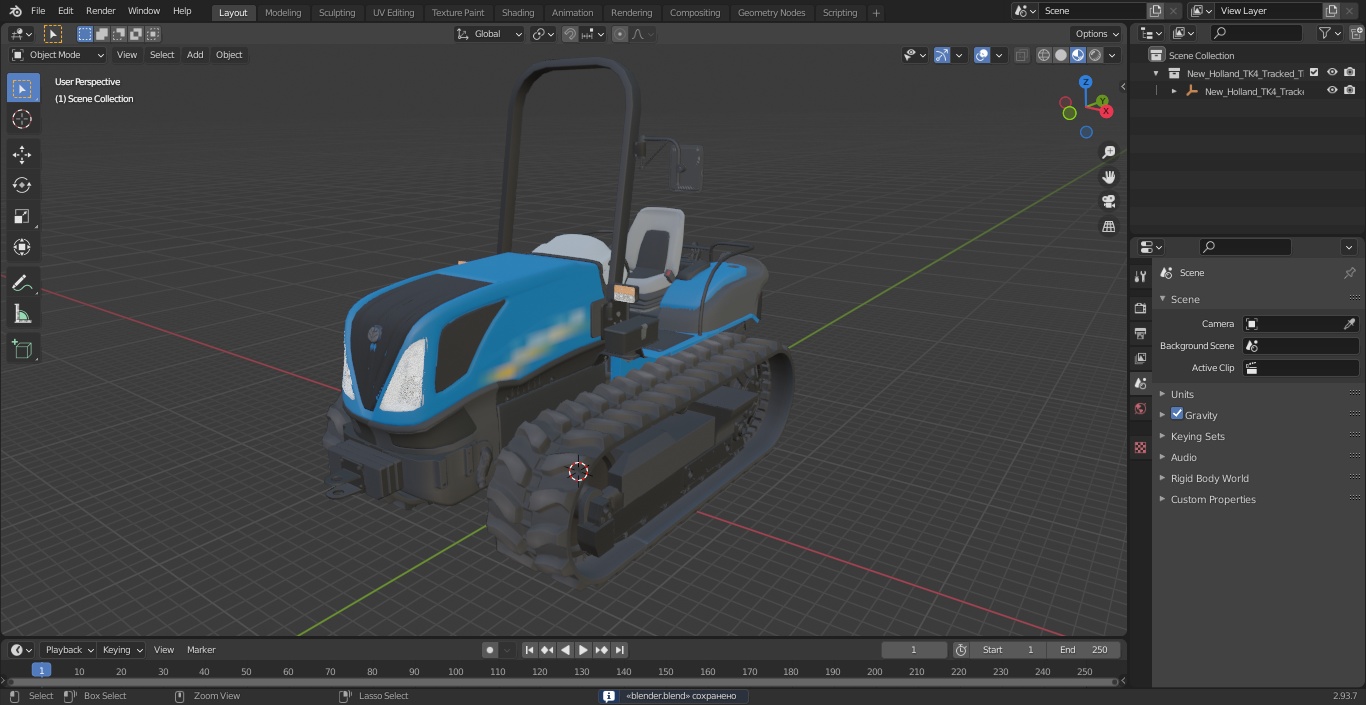Disable rendering of New_Holland collection camera icon
Image resolution: width=1366 pixels, height=705 pixels.
point(1350,73)
